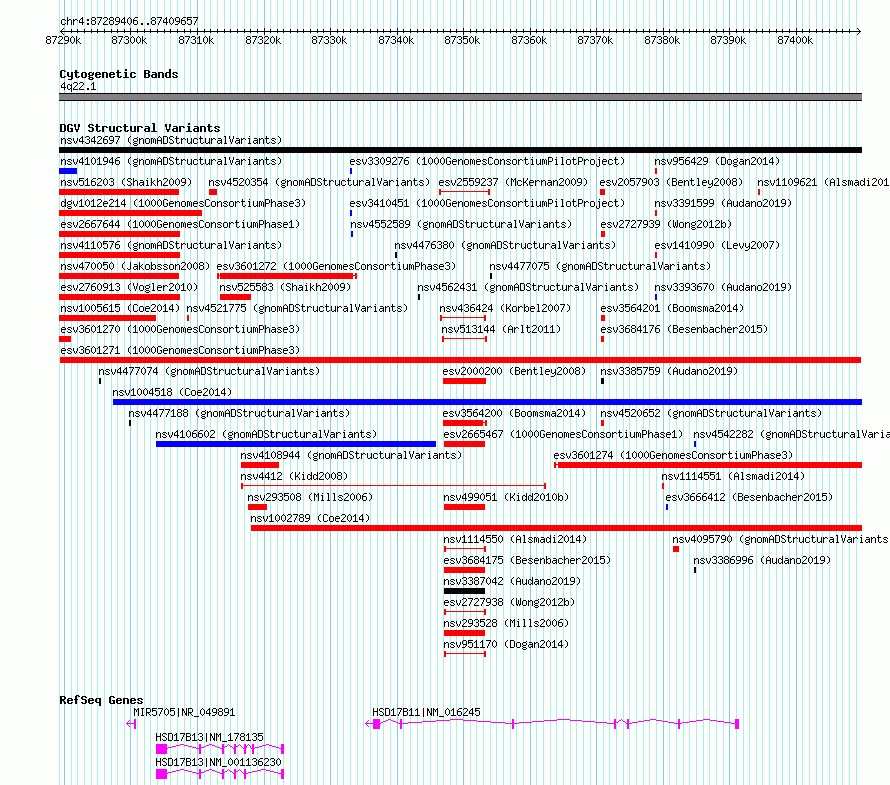Viewport: 890px width, 785px height.
Task: Click nsv4477075 gnomAD variant label
Action: click(x=600, y=266)
